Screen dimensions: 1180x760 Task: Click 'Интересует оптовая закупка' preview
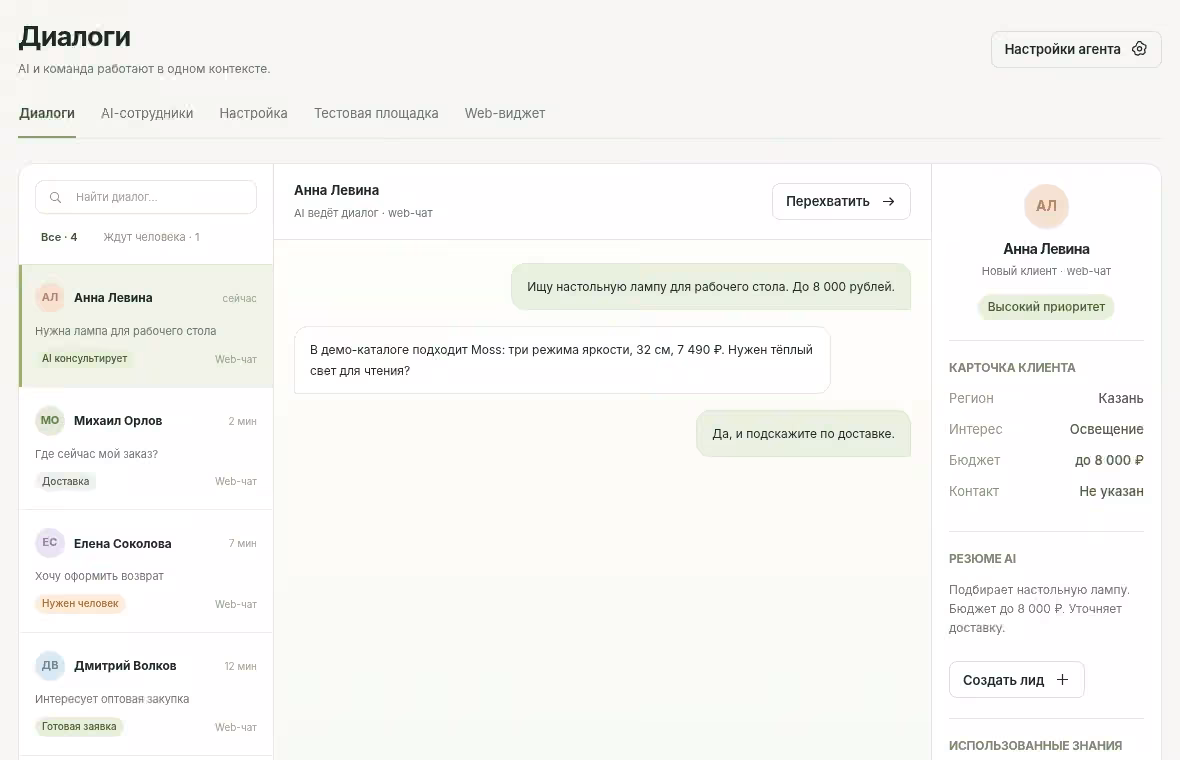(x=112, y=699)
